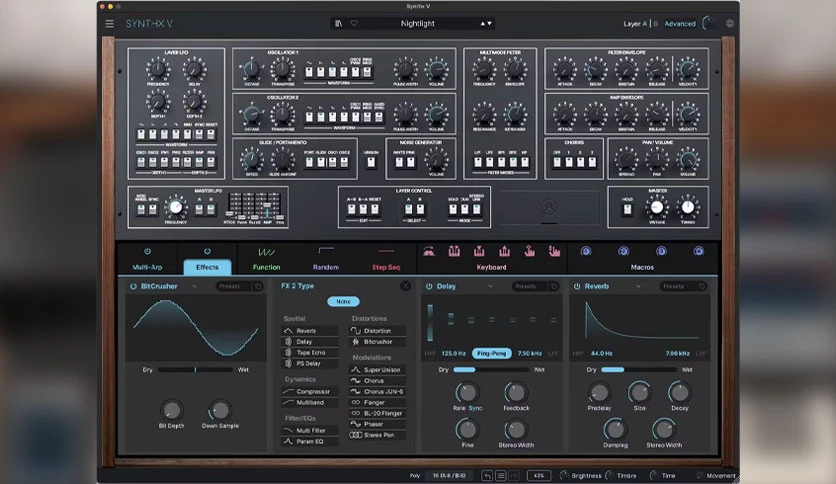Toggle the Master Hold switch
This screenshot has height=484, width=836.
pos(628,209)
